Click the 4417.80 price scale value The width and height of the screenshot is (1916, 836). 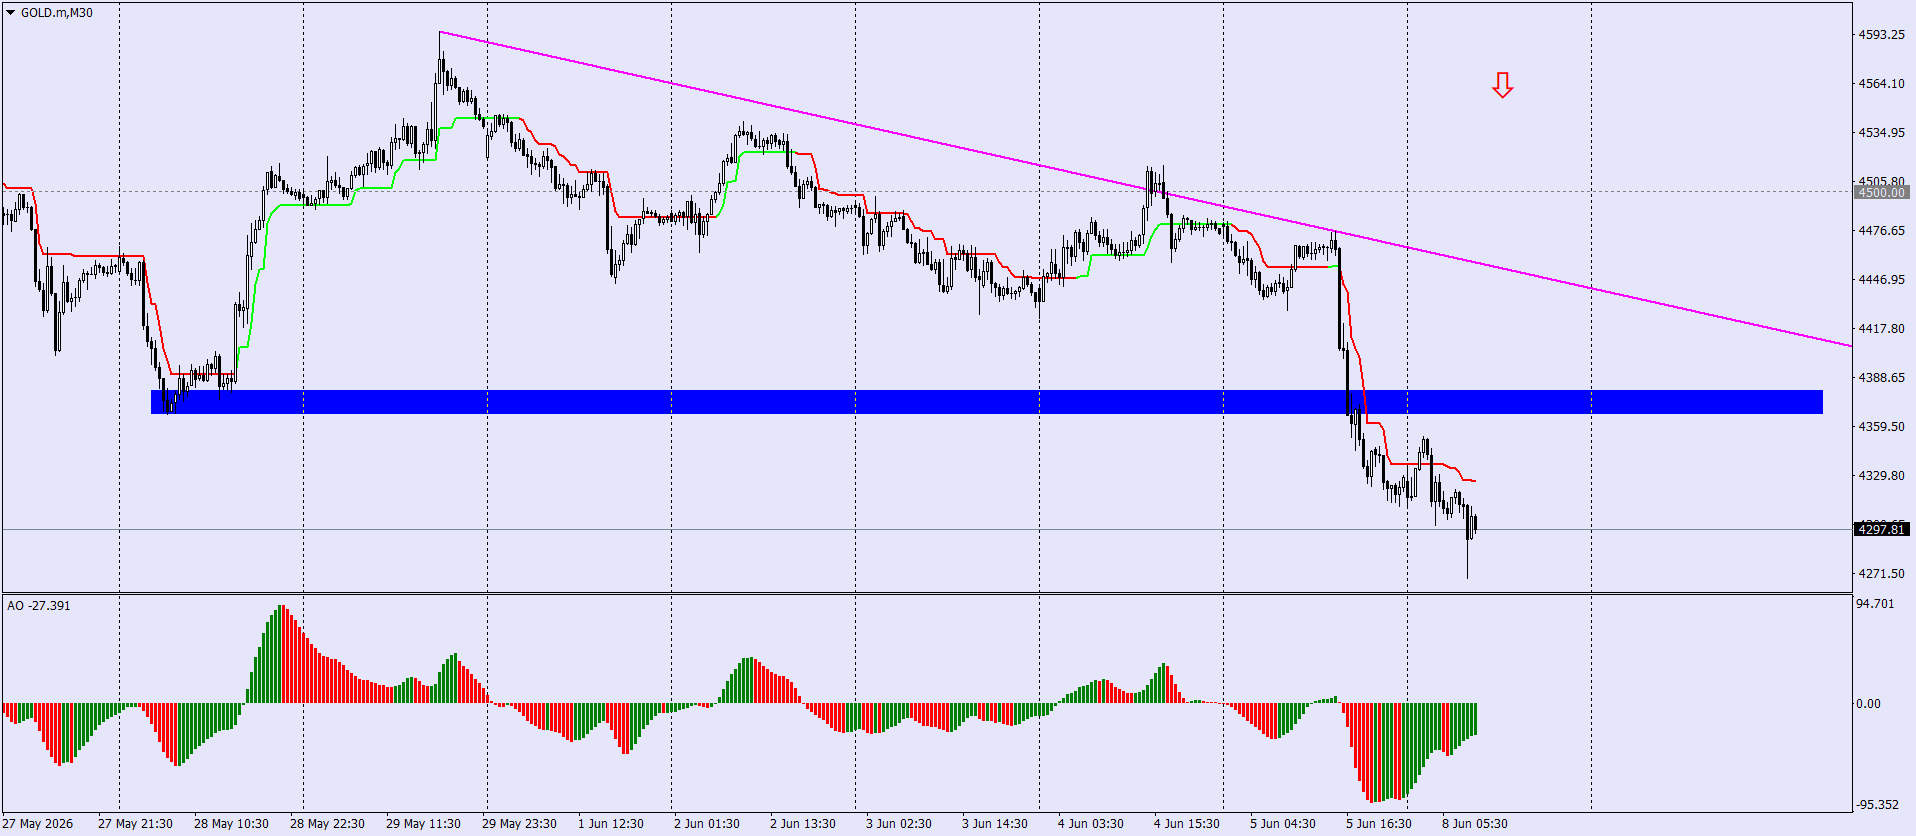coord(1881,329)
